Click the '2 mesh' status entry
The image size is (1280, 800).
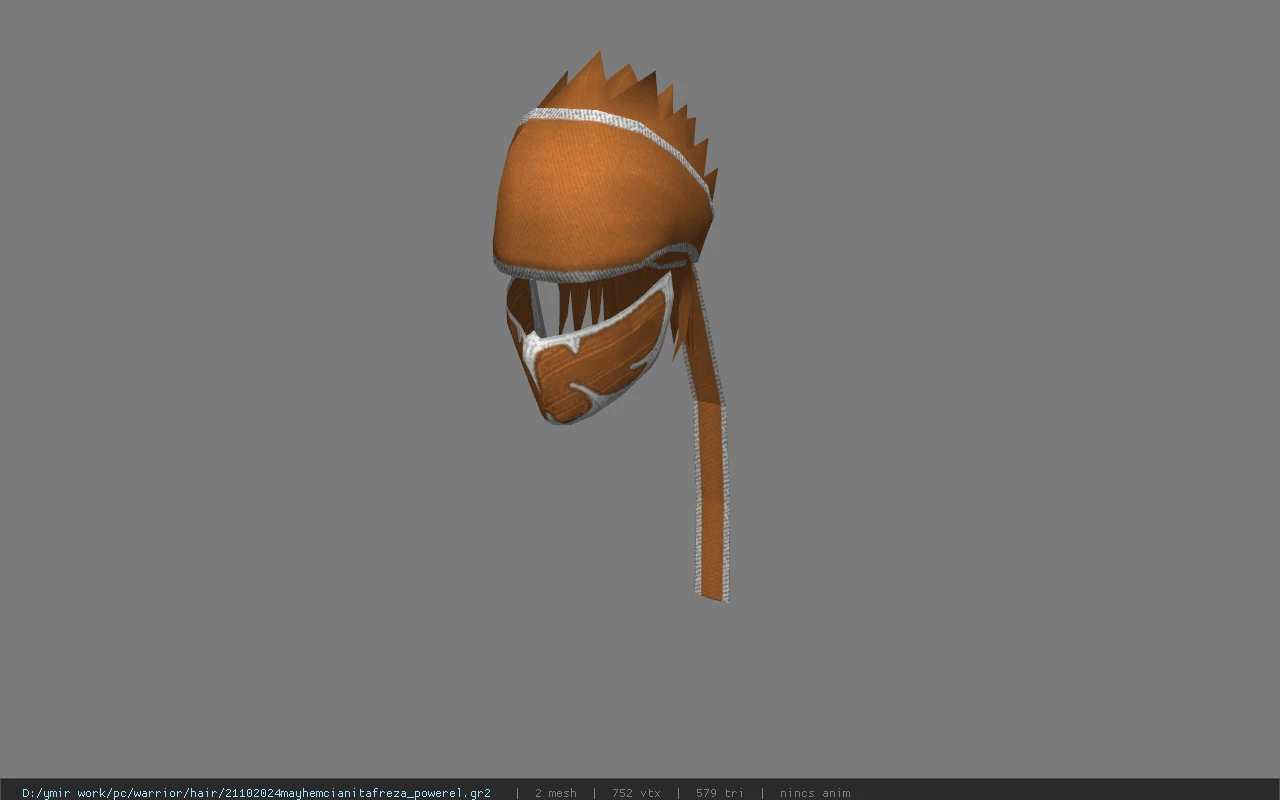pos(555,793)
